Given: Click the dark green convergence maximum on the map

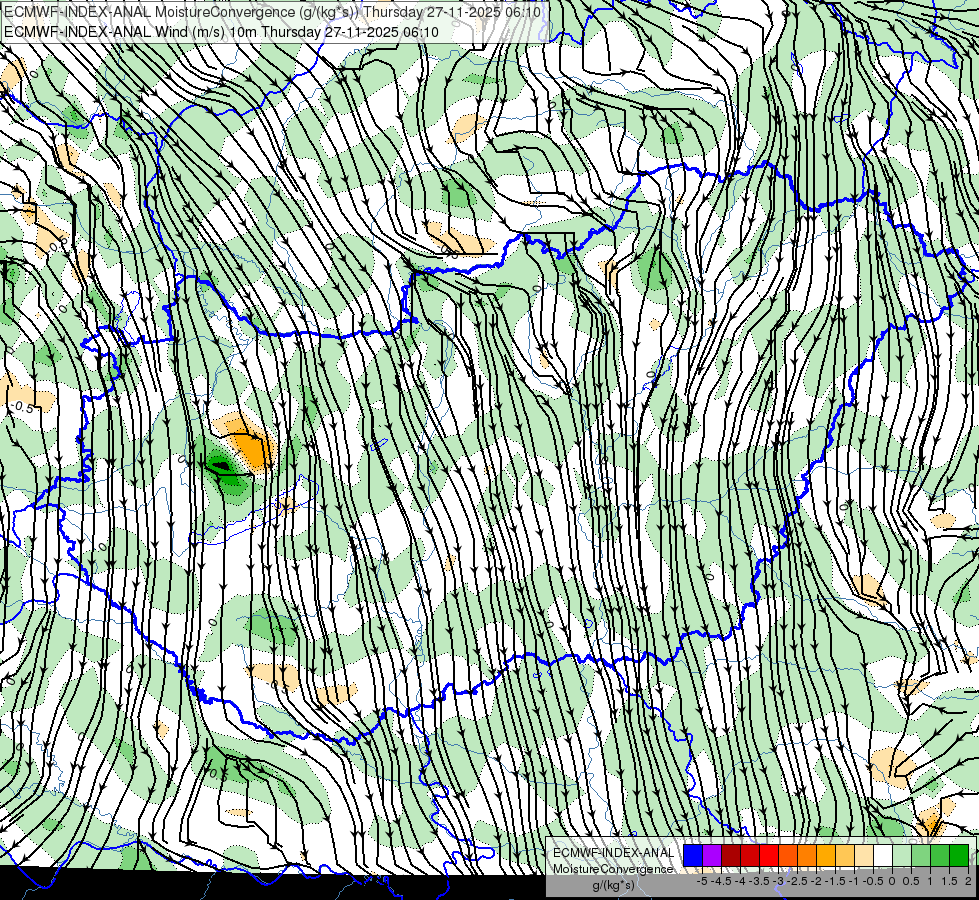Looking at the screenshot, I should [221, 465].
